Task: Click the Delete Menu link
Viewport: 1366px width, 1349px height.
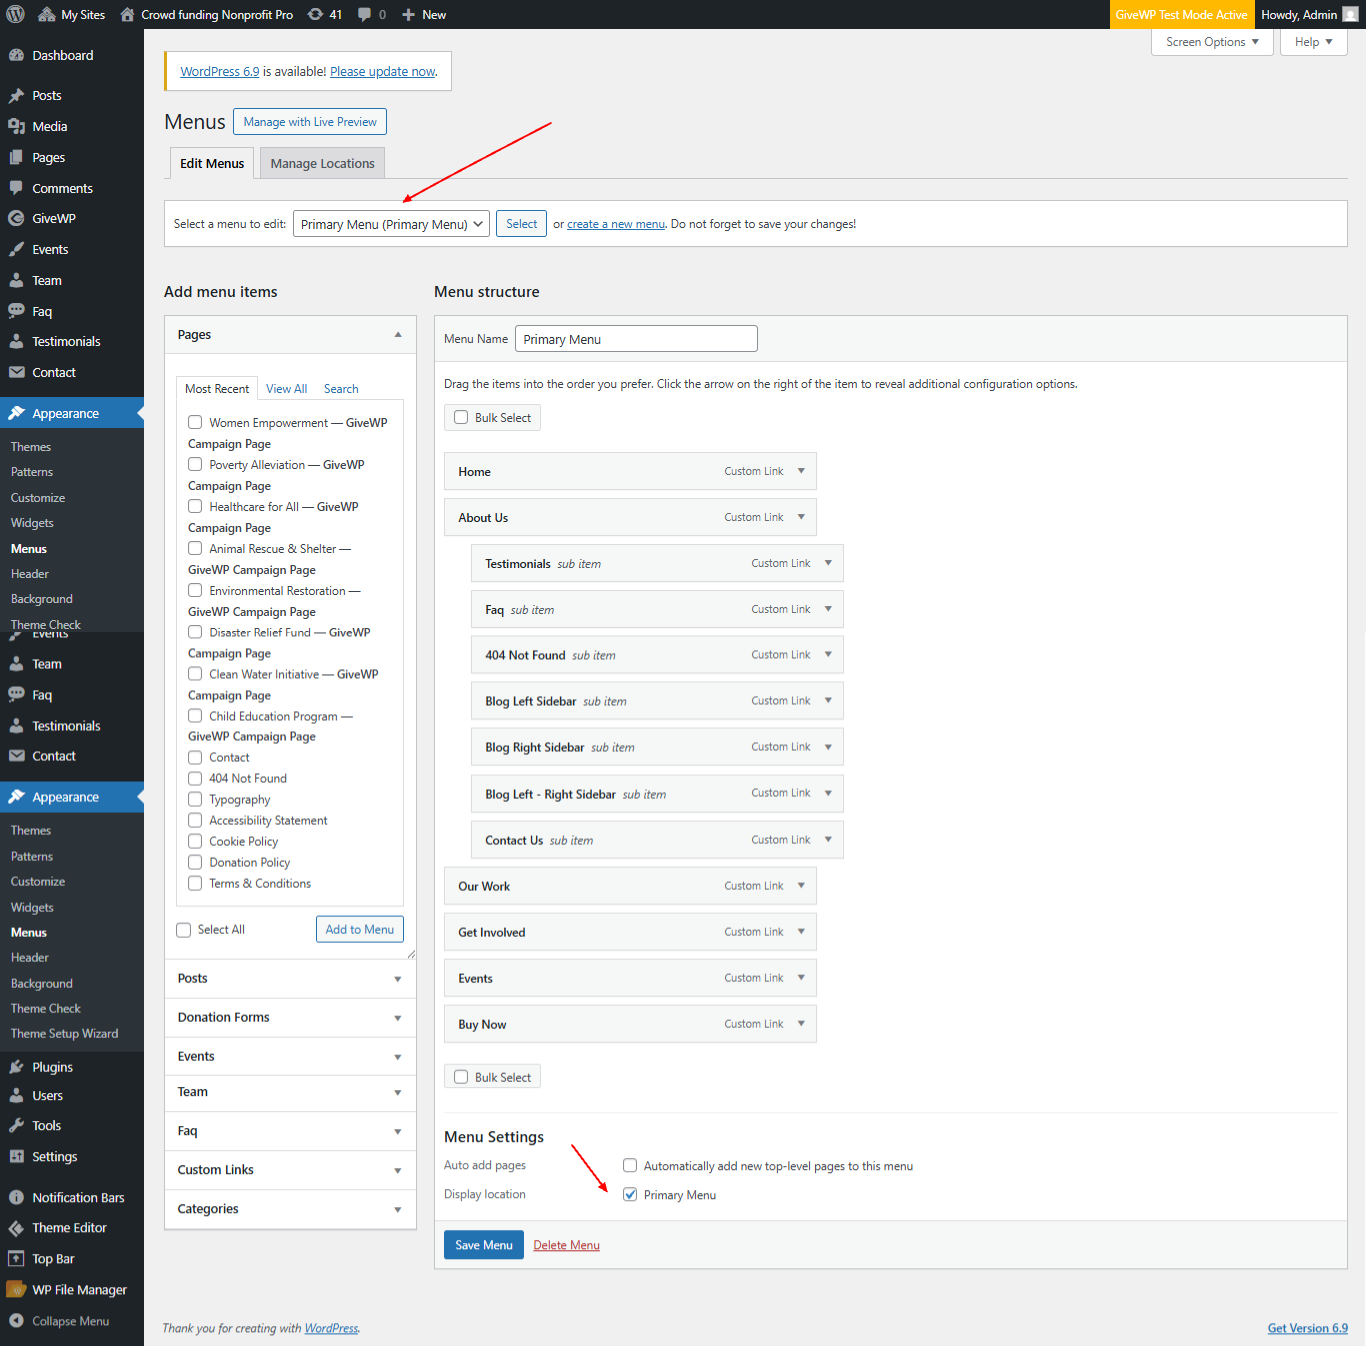Action: coord(566,1245)
